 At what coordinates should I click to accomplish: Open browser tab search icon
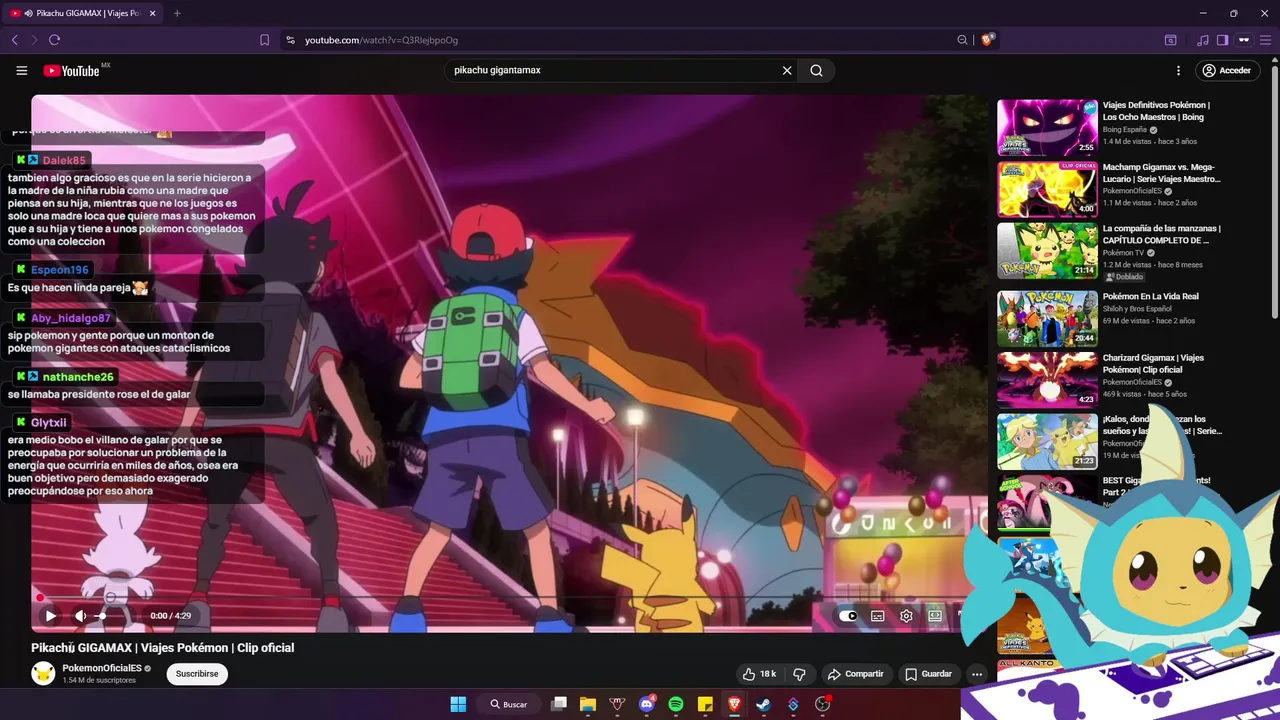pos(1170,40)
